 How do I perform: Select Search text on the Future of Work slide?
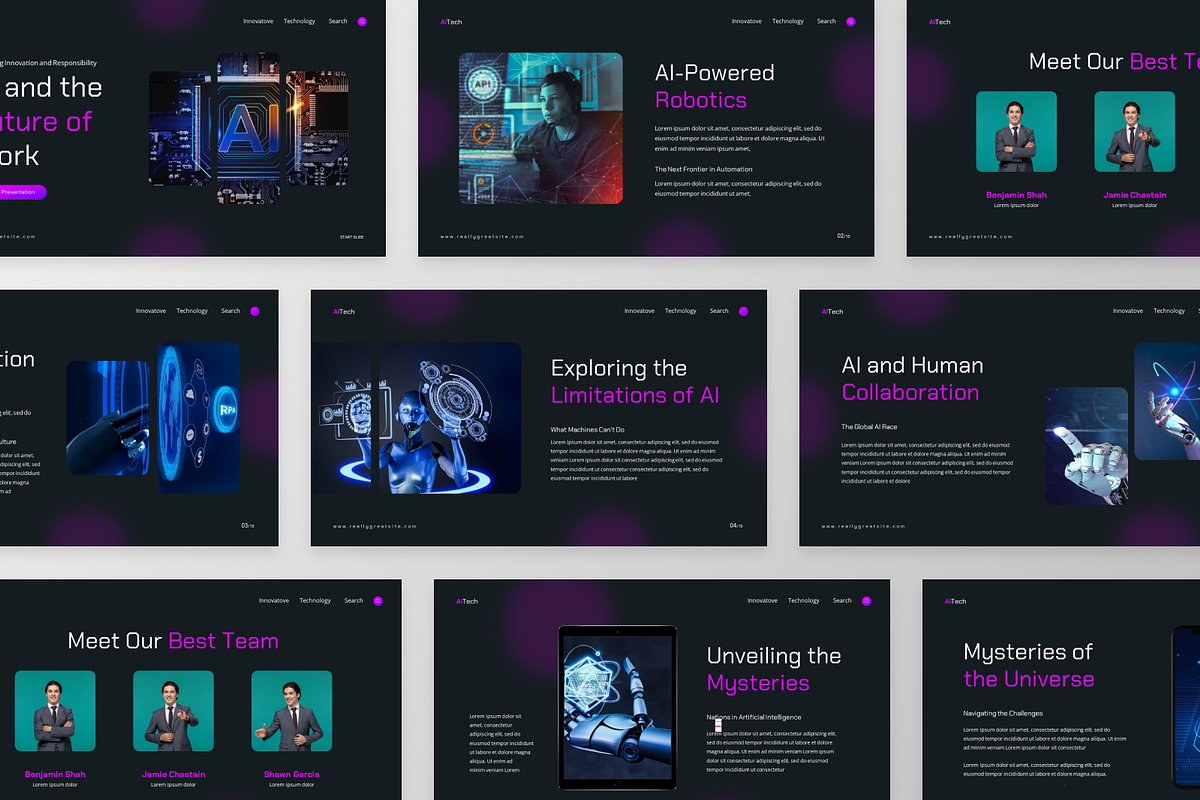[x=338, y=21]
